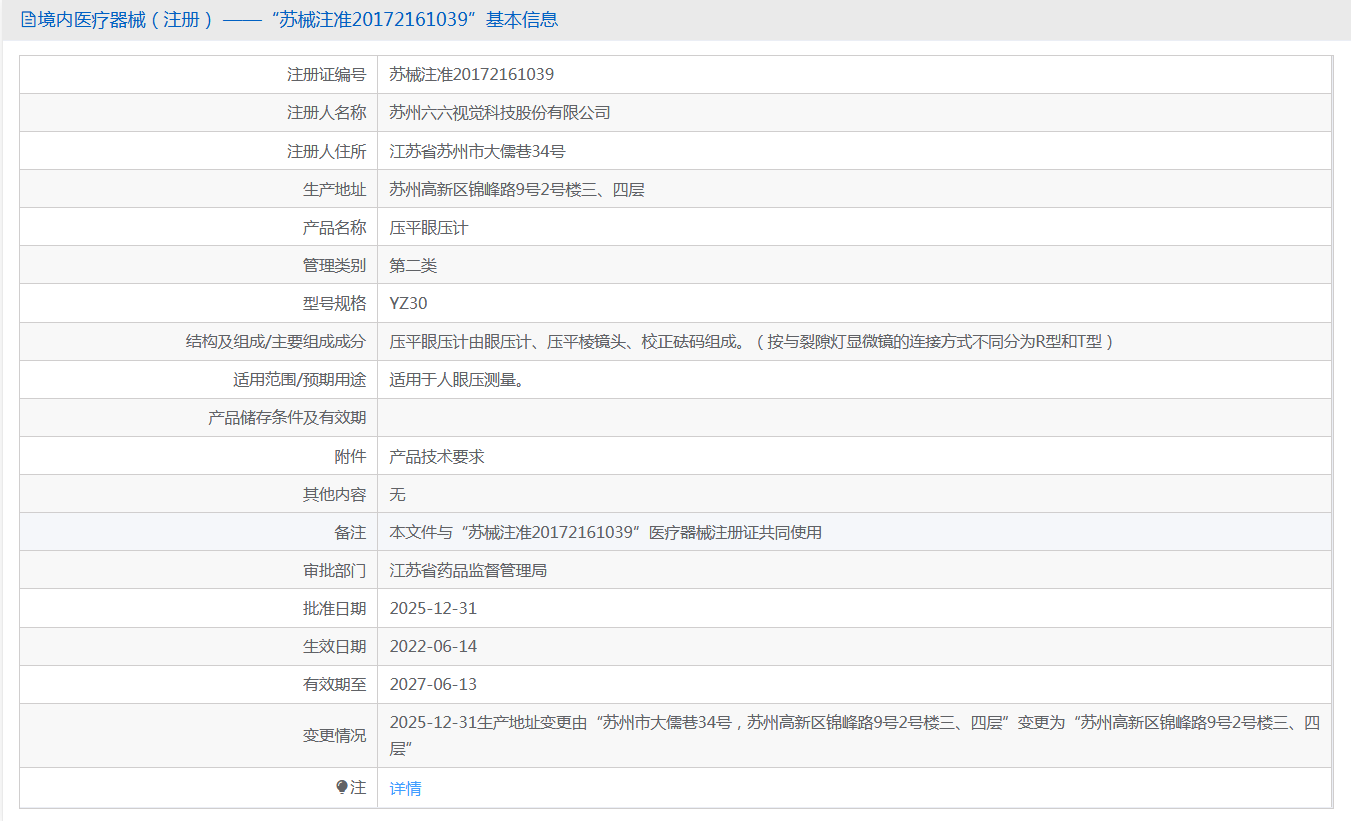
Task: Select registration number 苏械注准20172161039 value
Action: (x=471, y=74)
